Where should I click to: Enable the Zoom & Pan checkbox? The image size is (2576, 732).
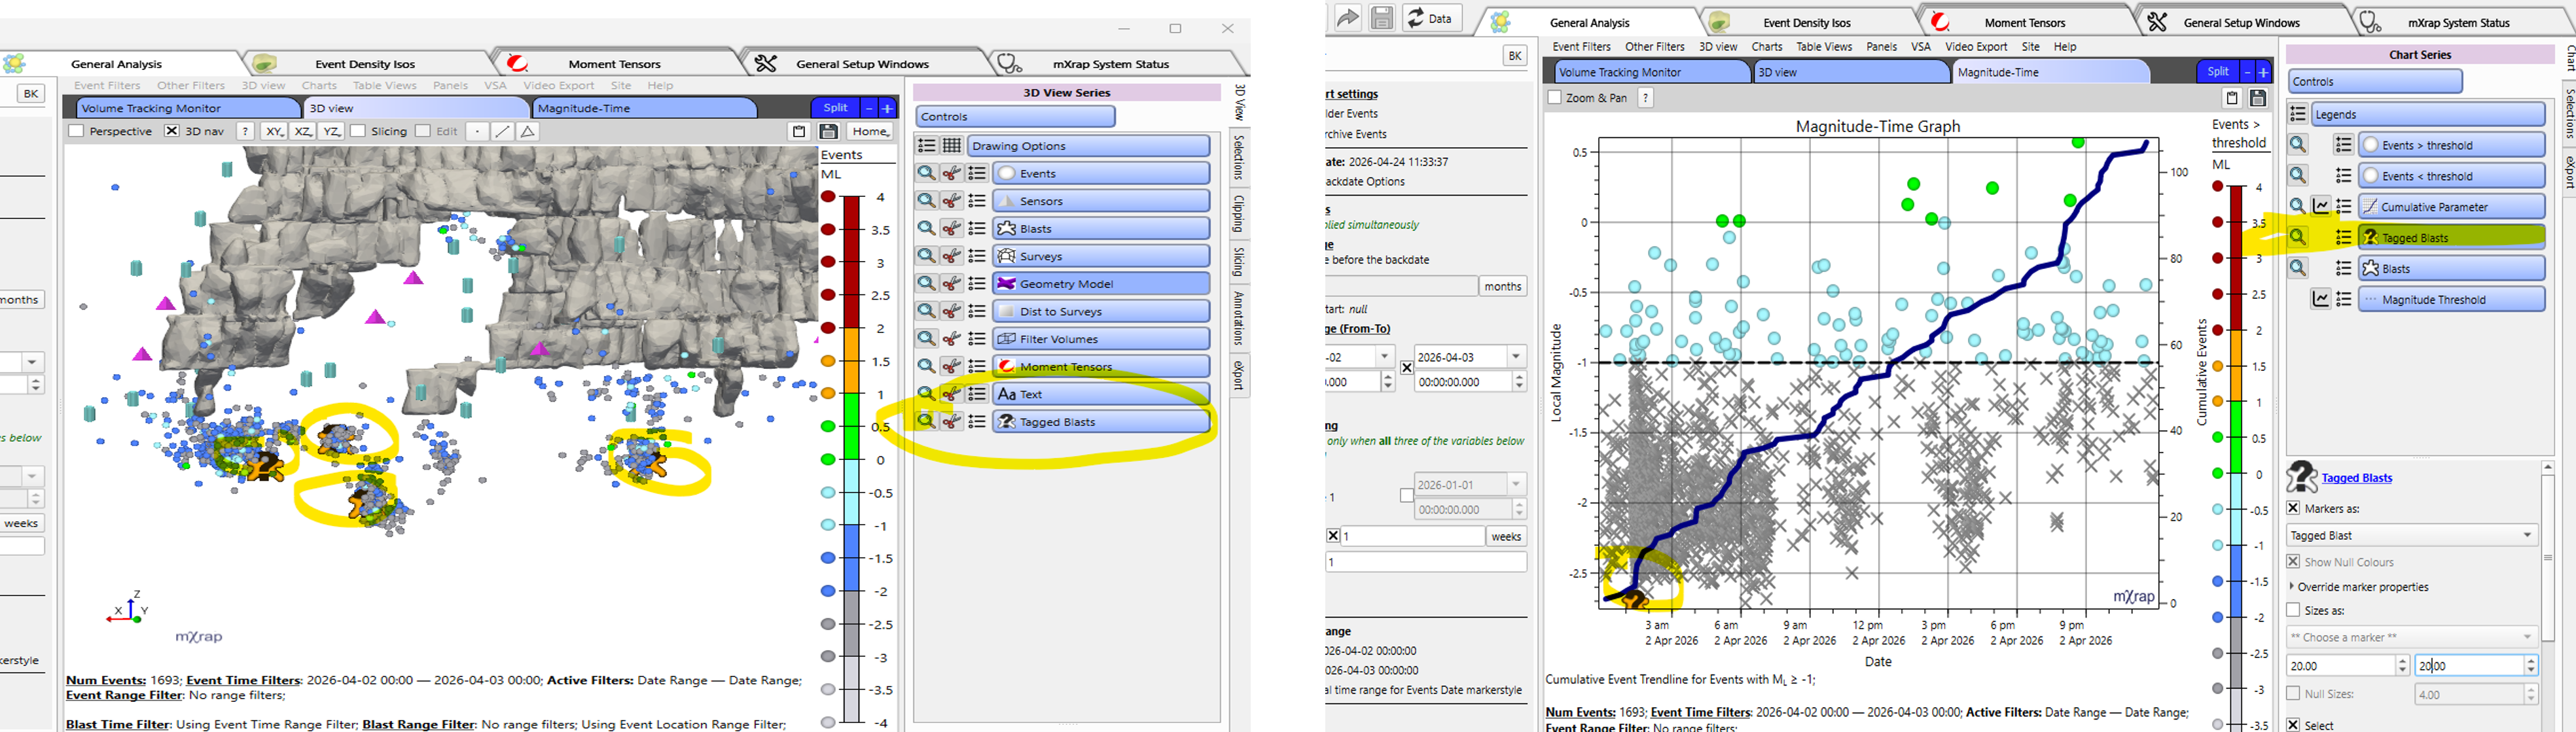pos(1555,98)
